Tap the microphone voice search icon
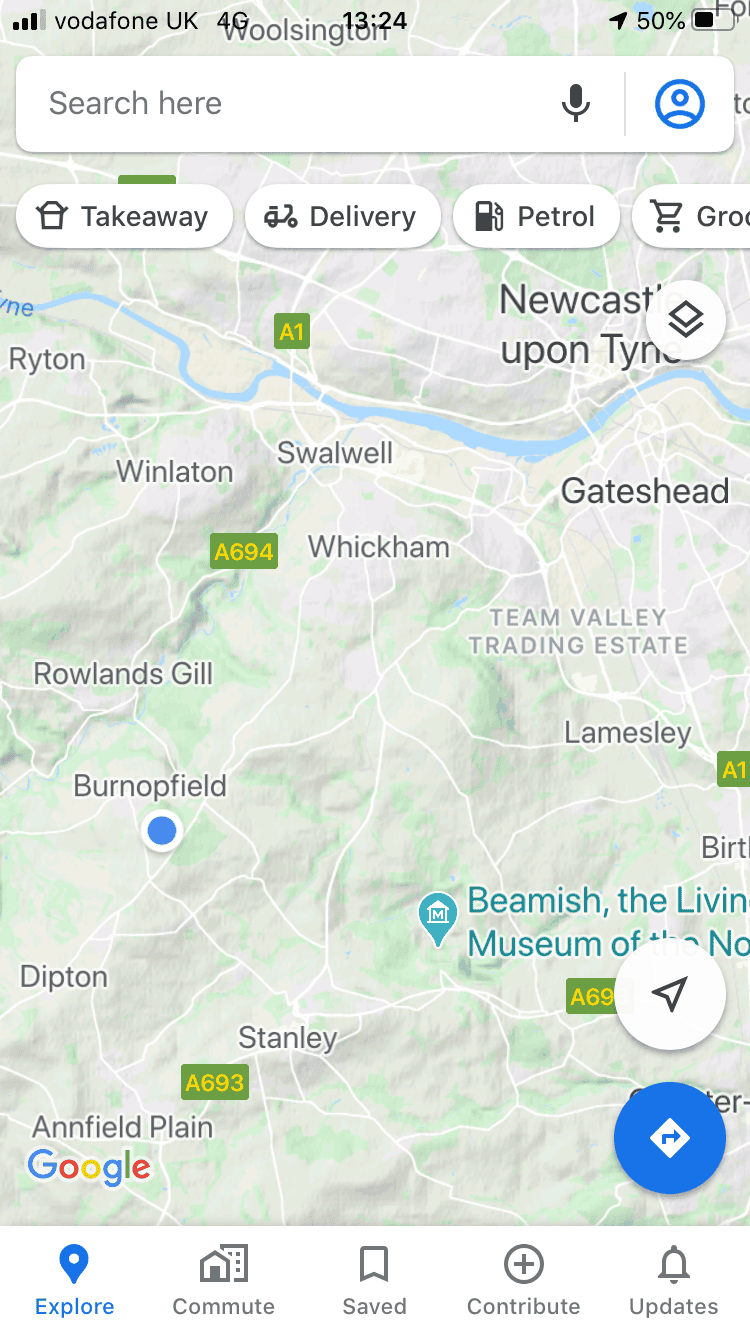The image size is (750, 1334). pos(575,103)
